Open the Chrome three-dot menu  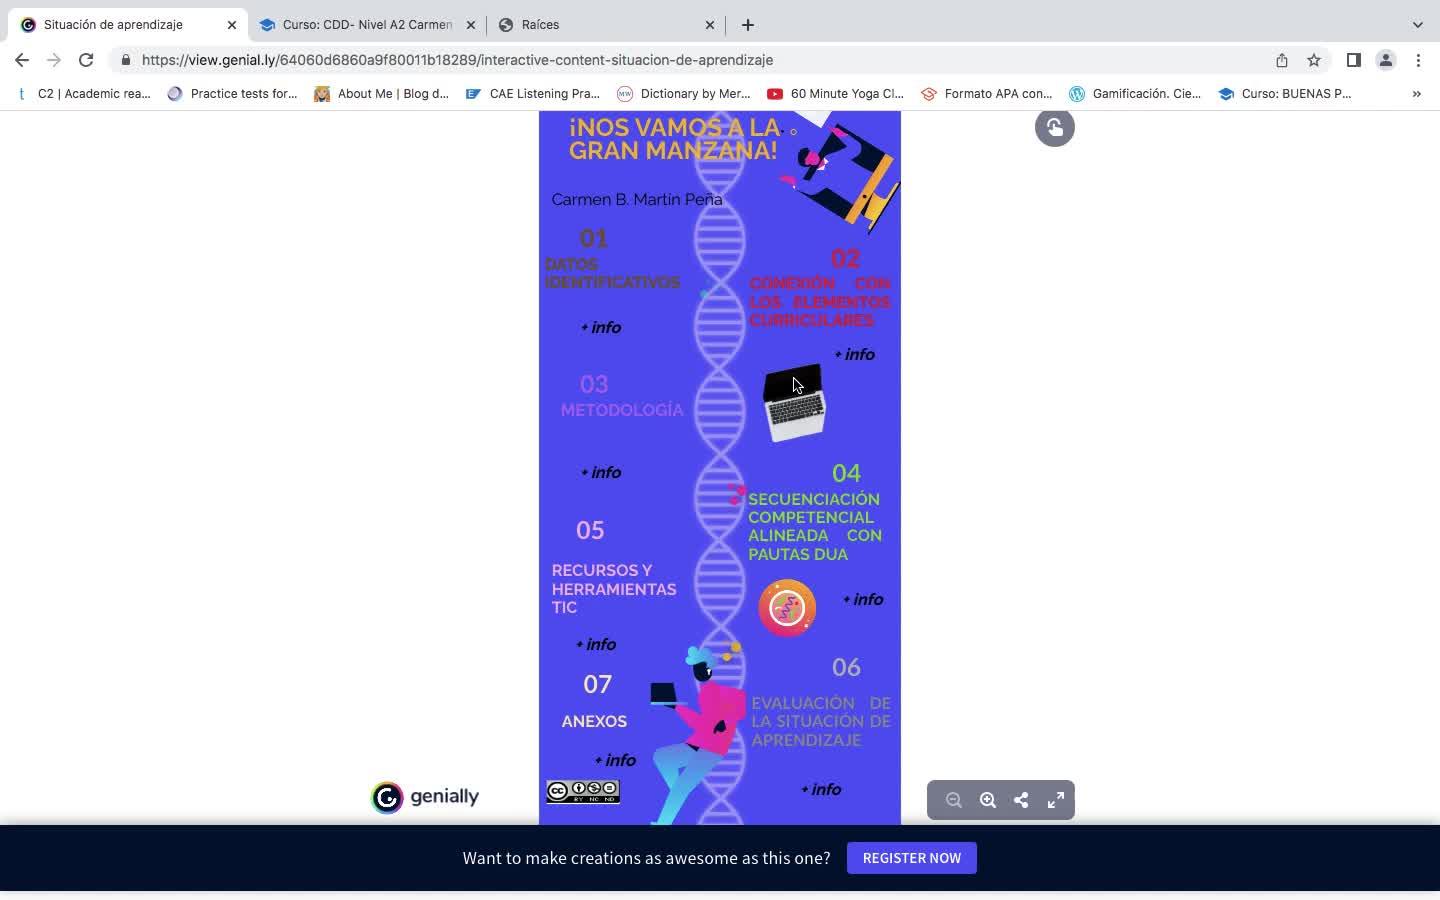click(x=1418, y=60)
